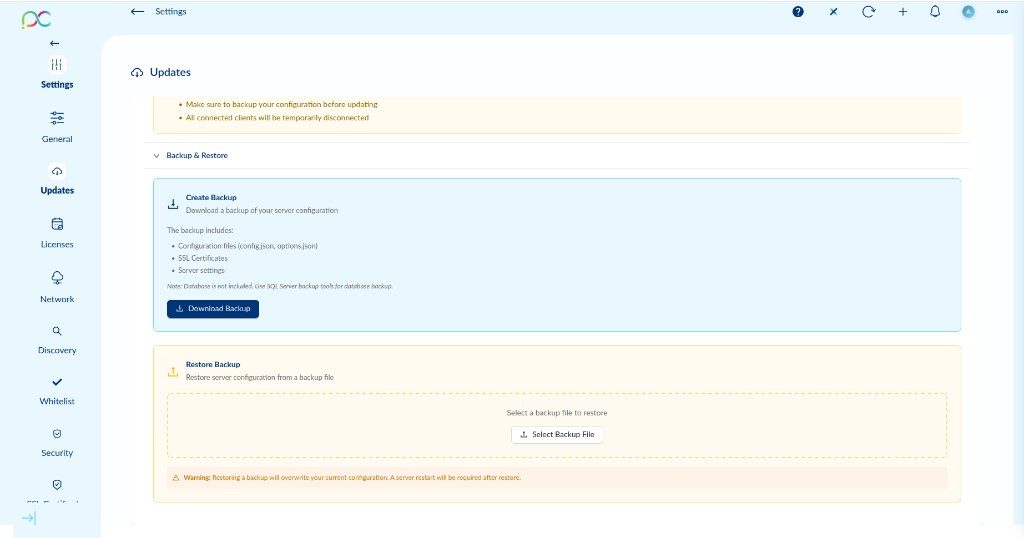Click the 'Create Backup' heading text
Image resolution: width=1024 pixels, height=538 pixels.
(x=211, y=197)
